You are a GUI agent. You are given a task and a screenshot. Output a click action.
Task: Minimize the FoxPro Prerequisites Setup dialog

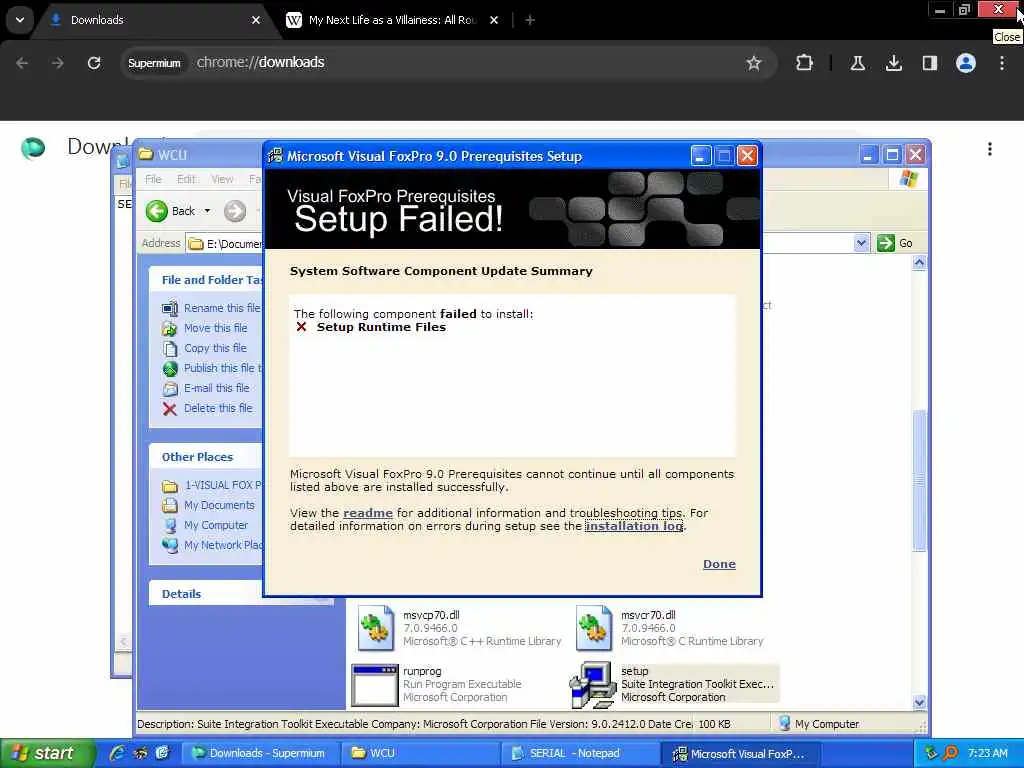pyautogui.click(x=700, y=156)
